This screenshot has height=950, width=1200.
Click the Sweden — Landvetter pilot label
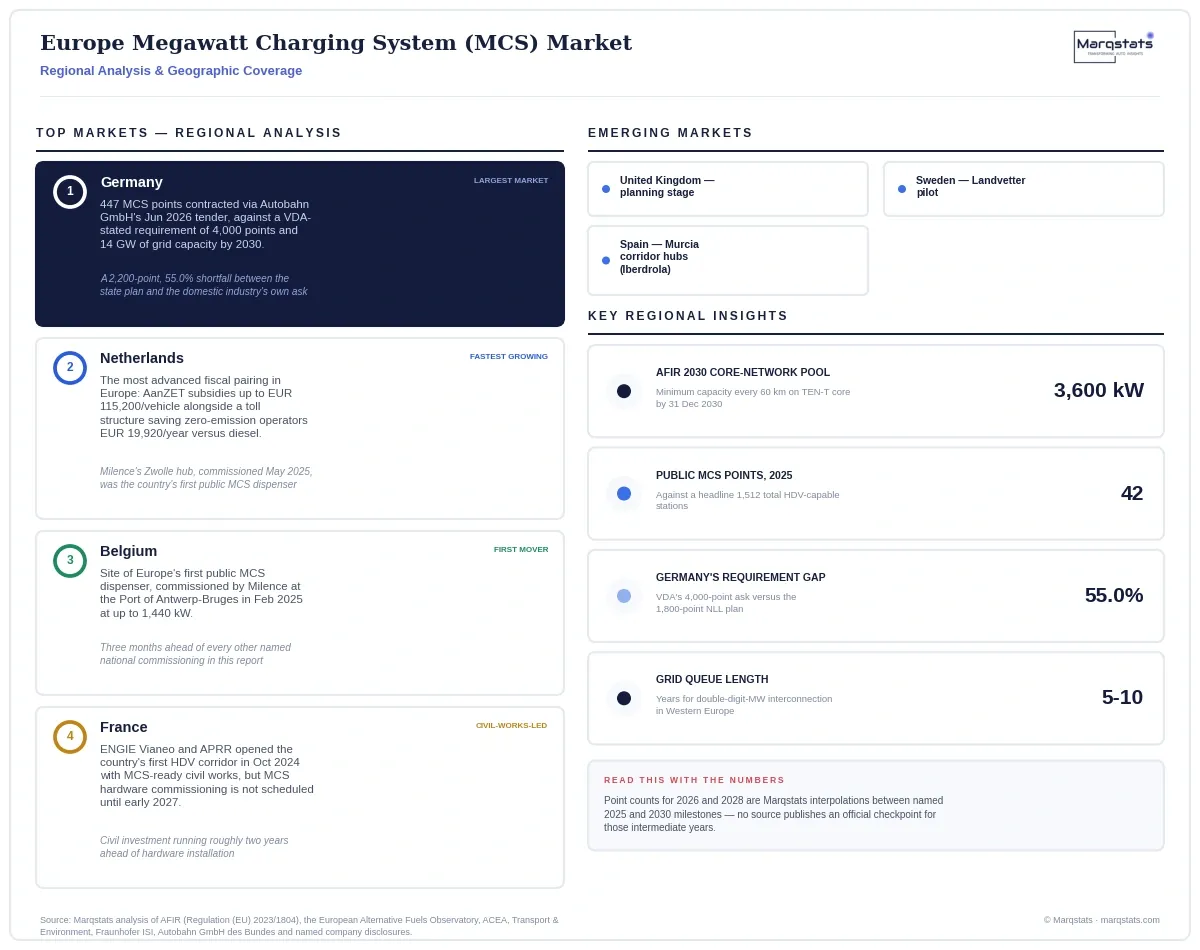pyautogui.click(x=971, y=186)
